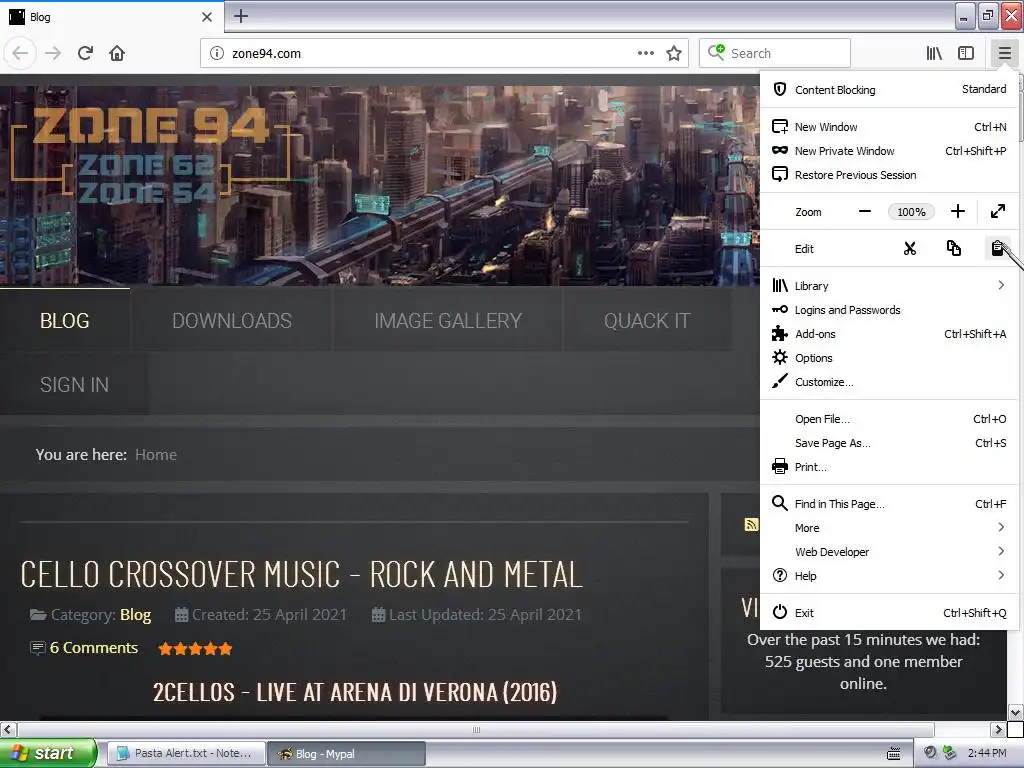
Task: Open the 6 Comments link
Action: tap(93, 648)
